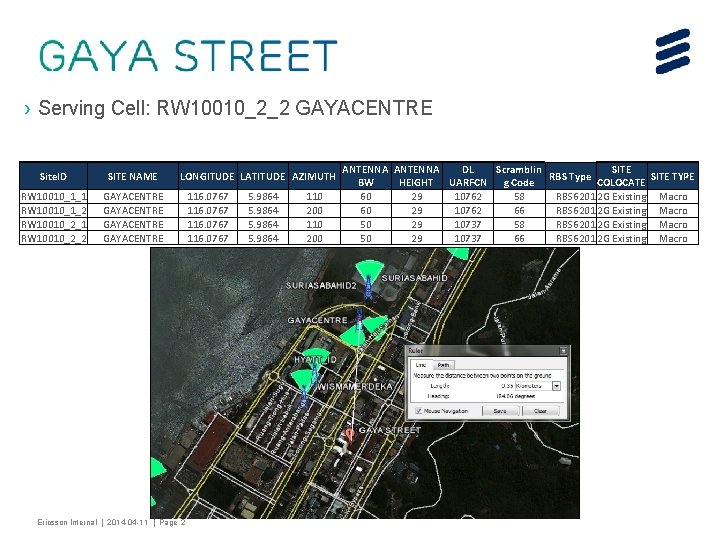The width and height of the screenshot is (720, 540).
Task: Click antenna BW '50' in row RW10010_2_2
Action: click(366, 238)
